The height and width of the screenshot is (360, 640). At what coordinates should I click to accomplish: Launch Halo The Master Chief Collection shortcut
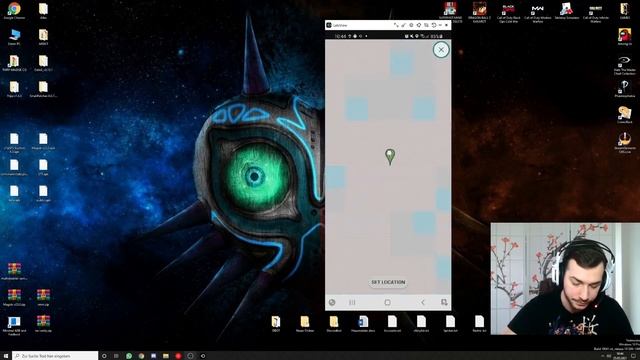(624, 65)
